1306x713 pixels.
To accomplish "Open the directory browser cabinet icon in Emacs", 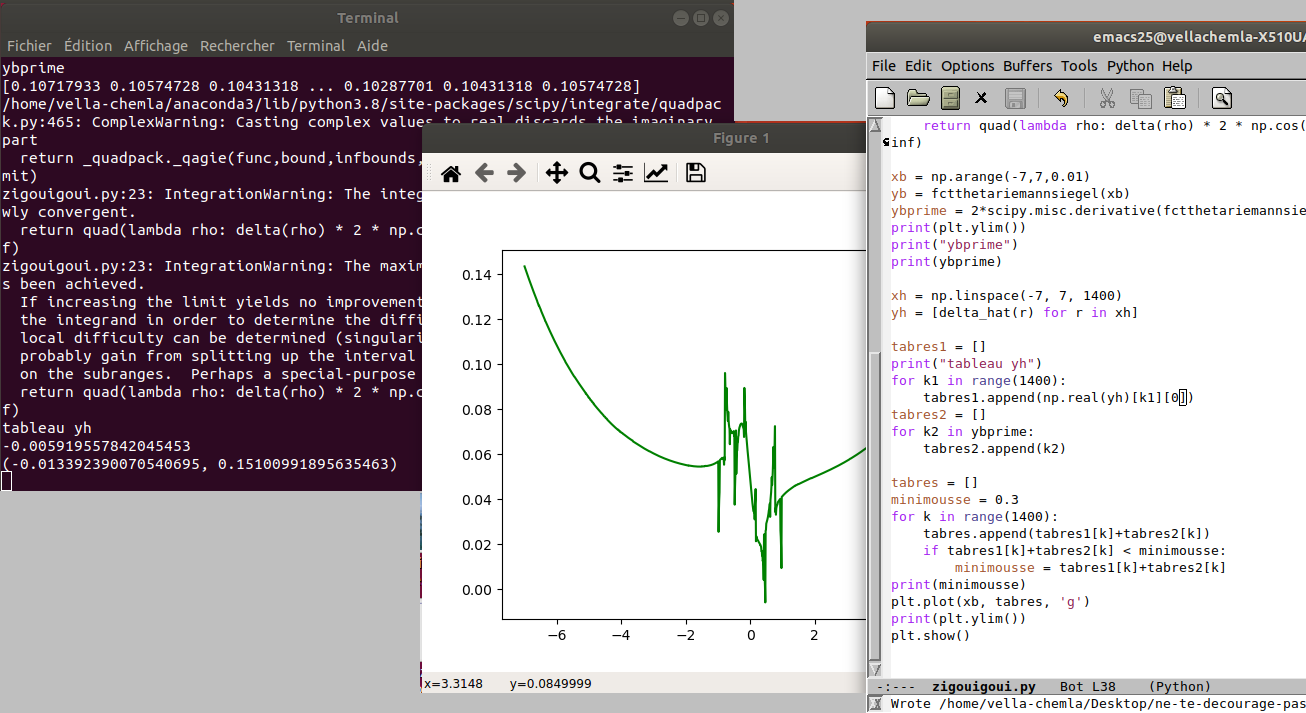I will (949, 98).
